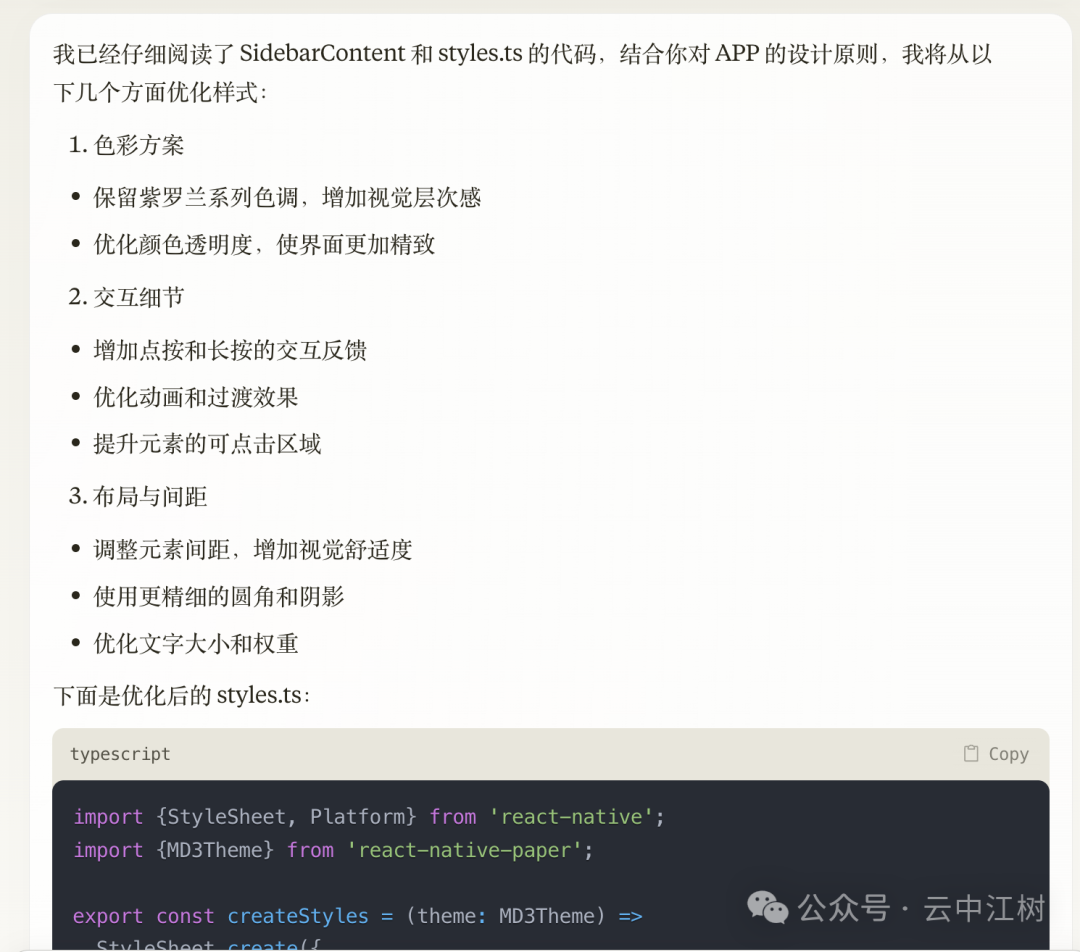Click the bullet '使用更精细的圆角和阴影'
This screenshot has width=1080, height=952.
pyautogui.click(x=218, y=597)
